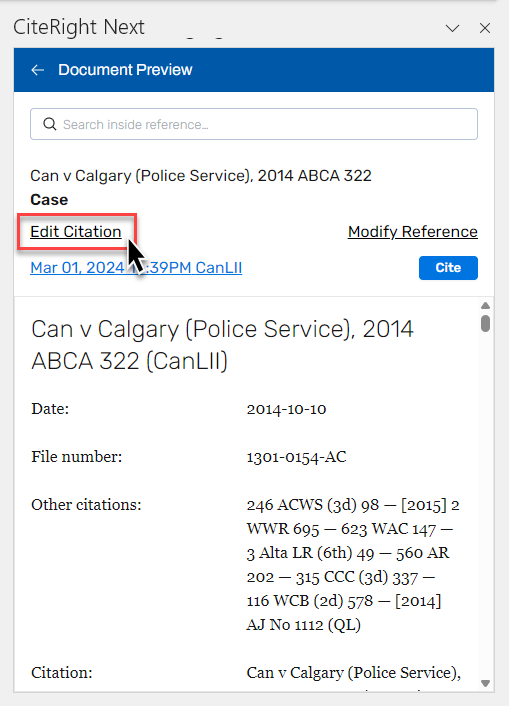
Task: Click the magnifying glass search icon
Action: tap(50, 124)
